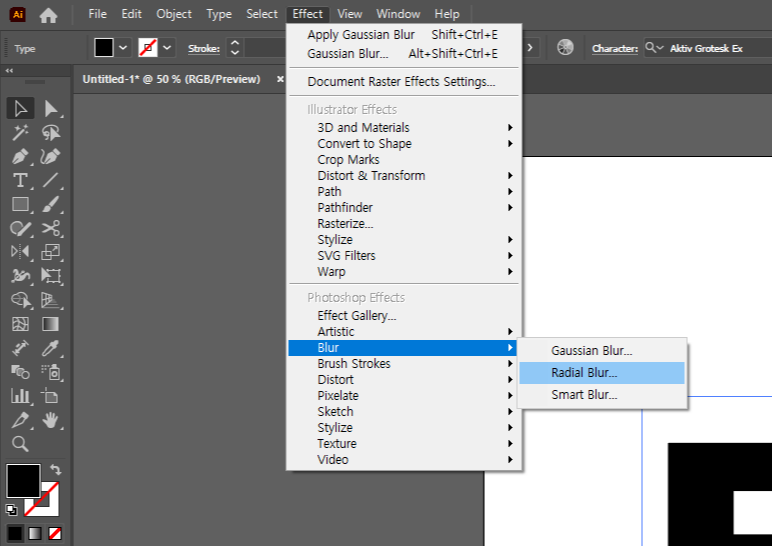Open the control bar stroke swatch dropdown
Image resolution: width=772 pixels, height=546 pixels.
point(167,48)
